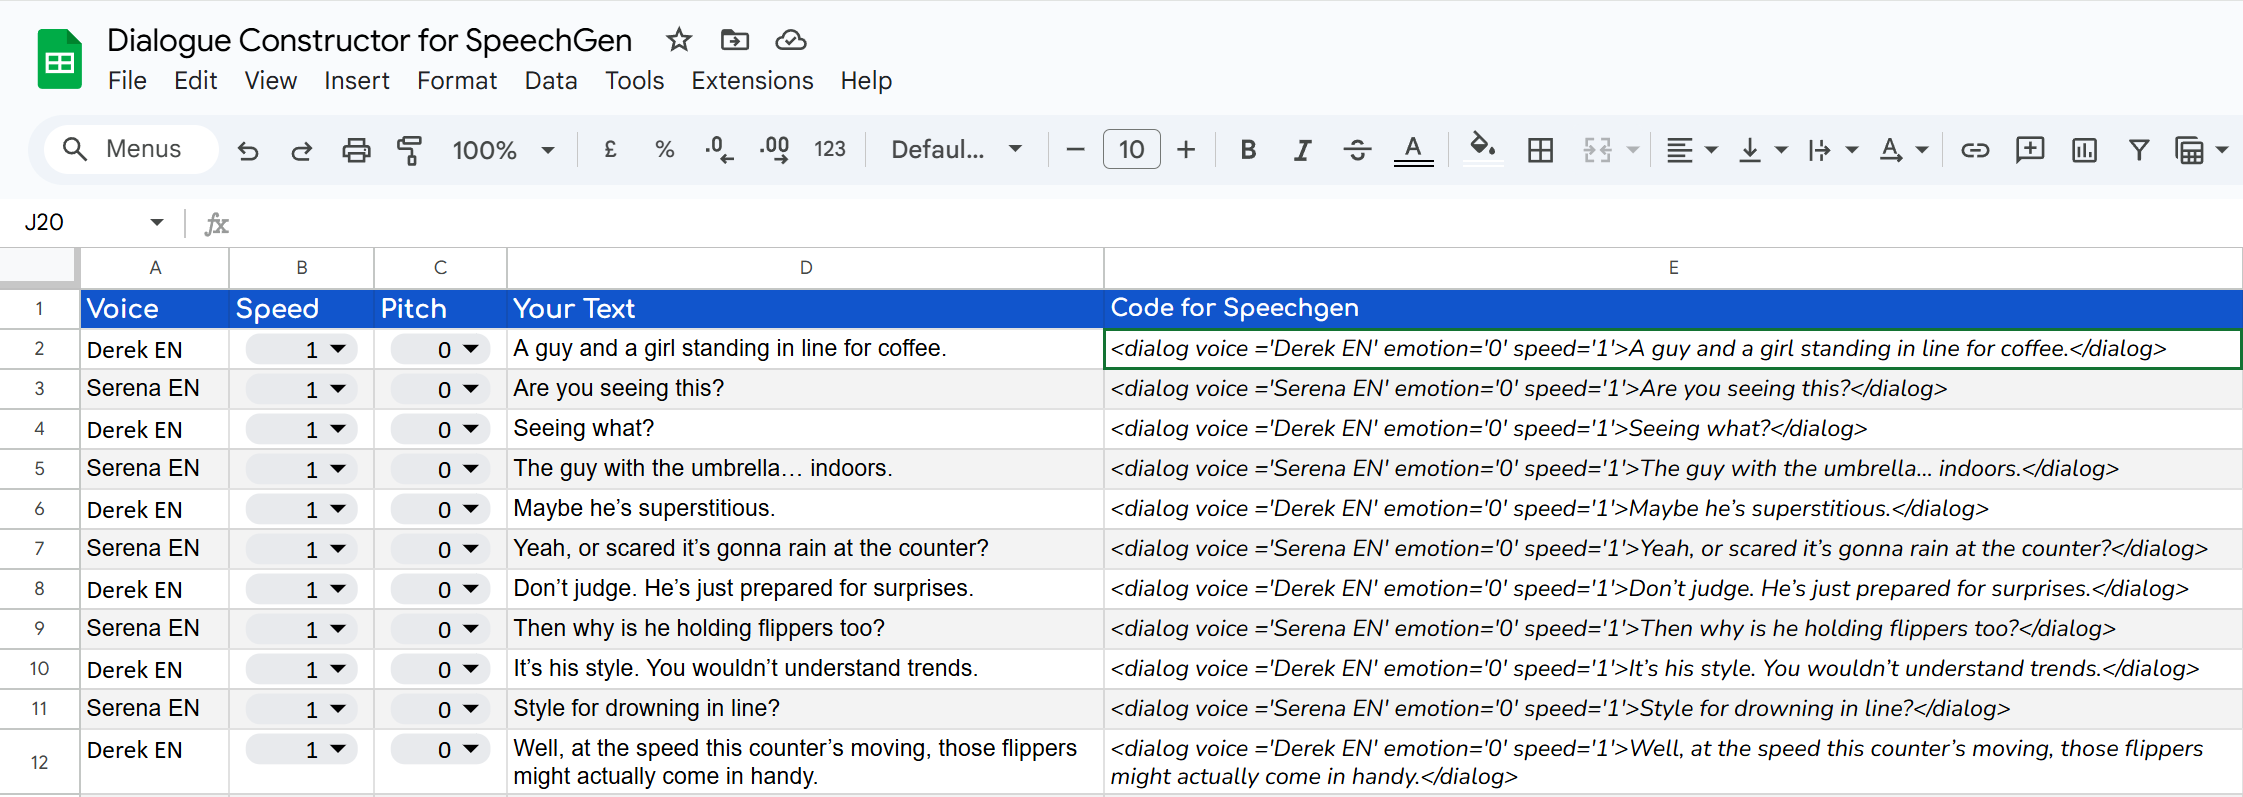Star this Dialogue Constructor document

pyautogui.click(x=679, y=40)
